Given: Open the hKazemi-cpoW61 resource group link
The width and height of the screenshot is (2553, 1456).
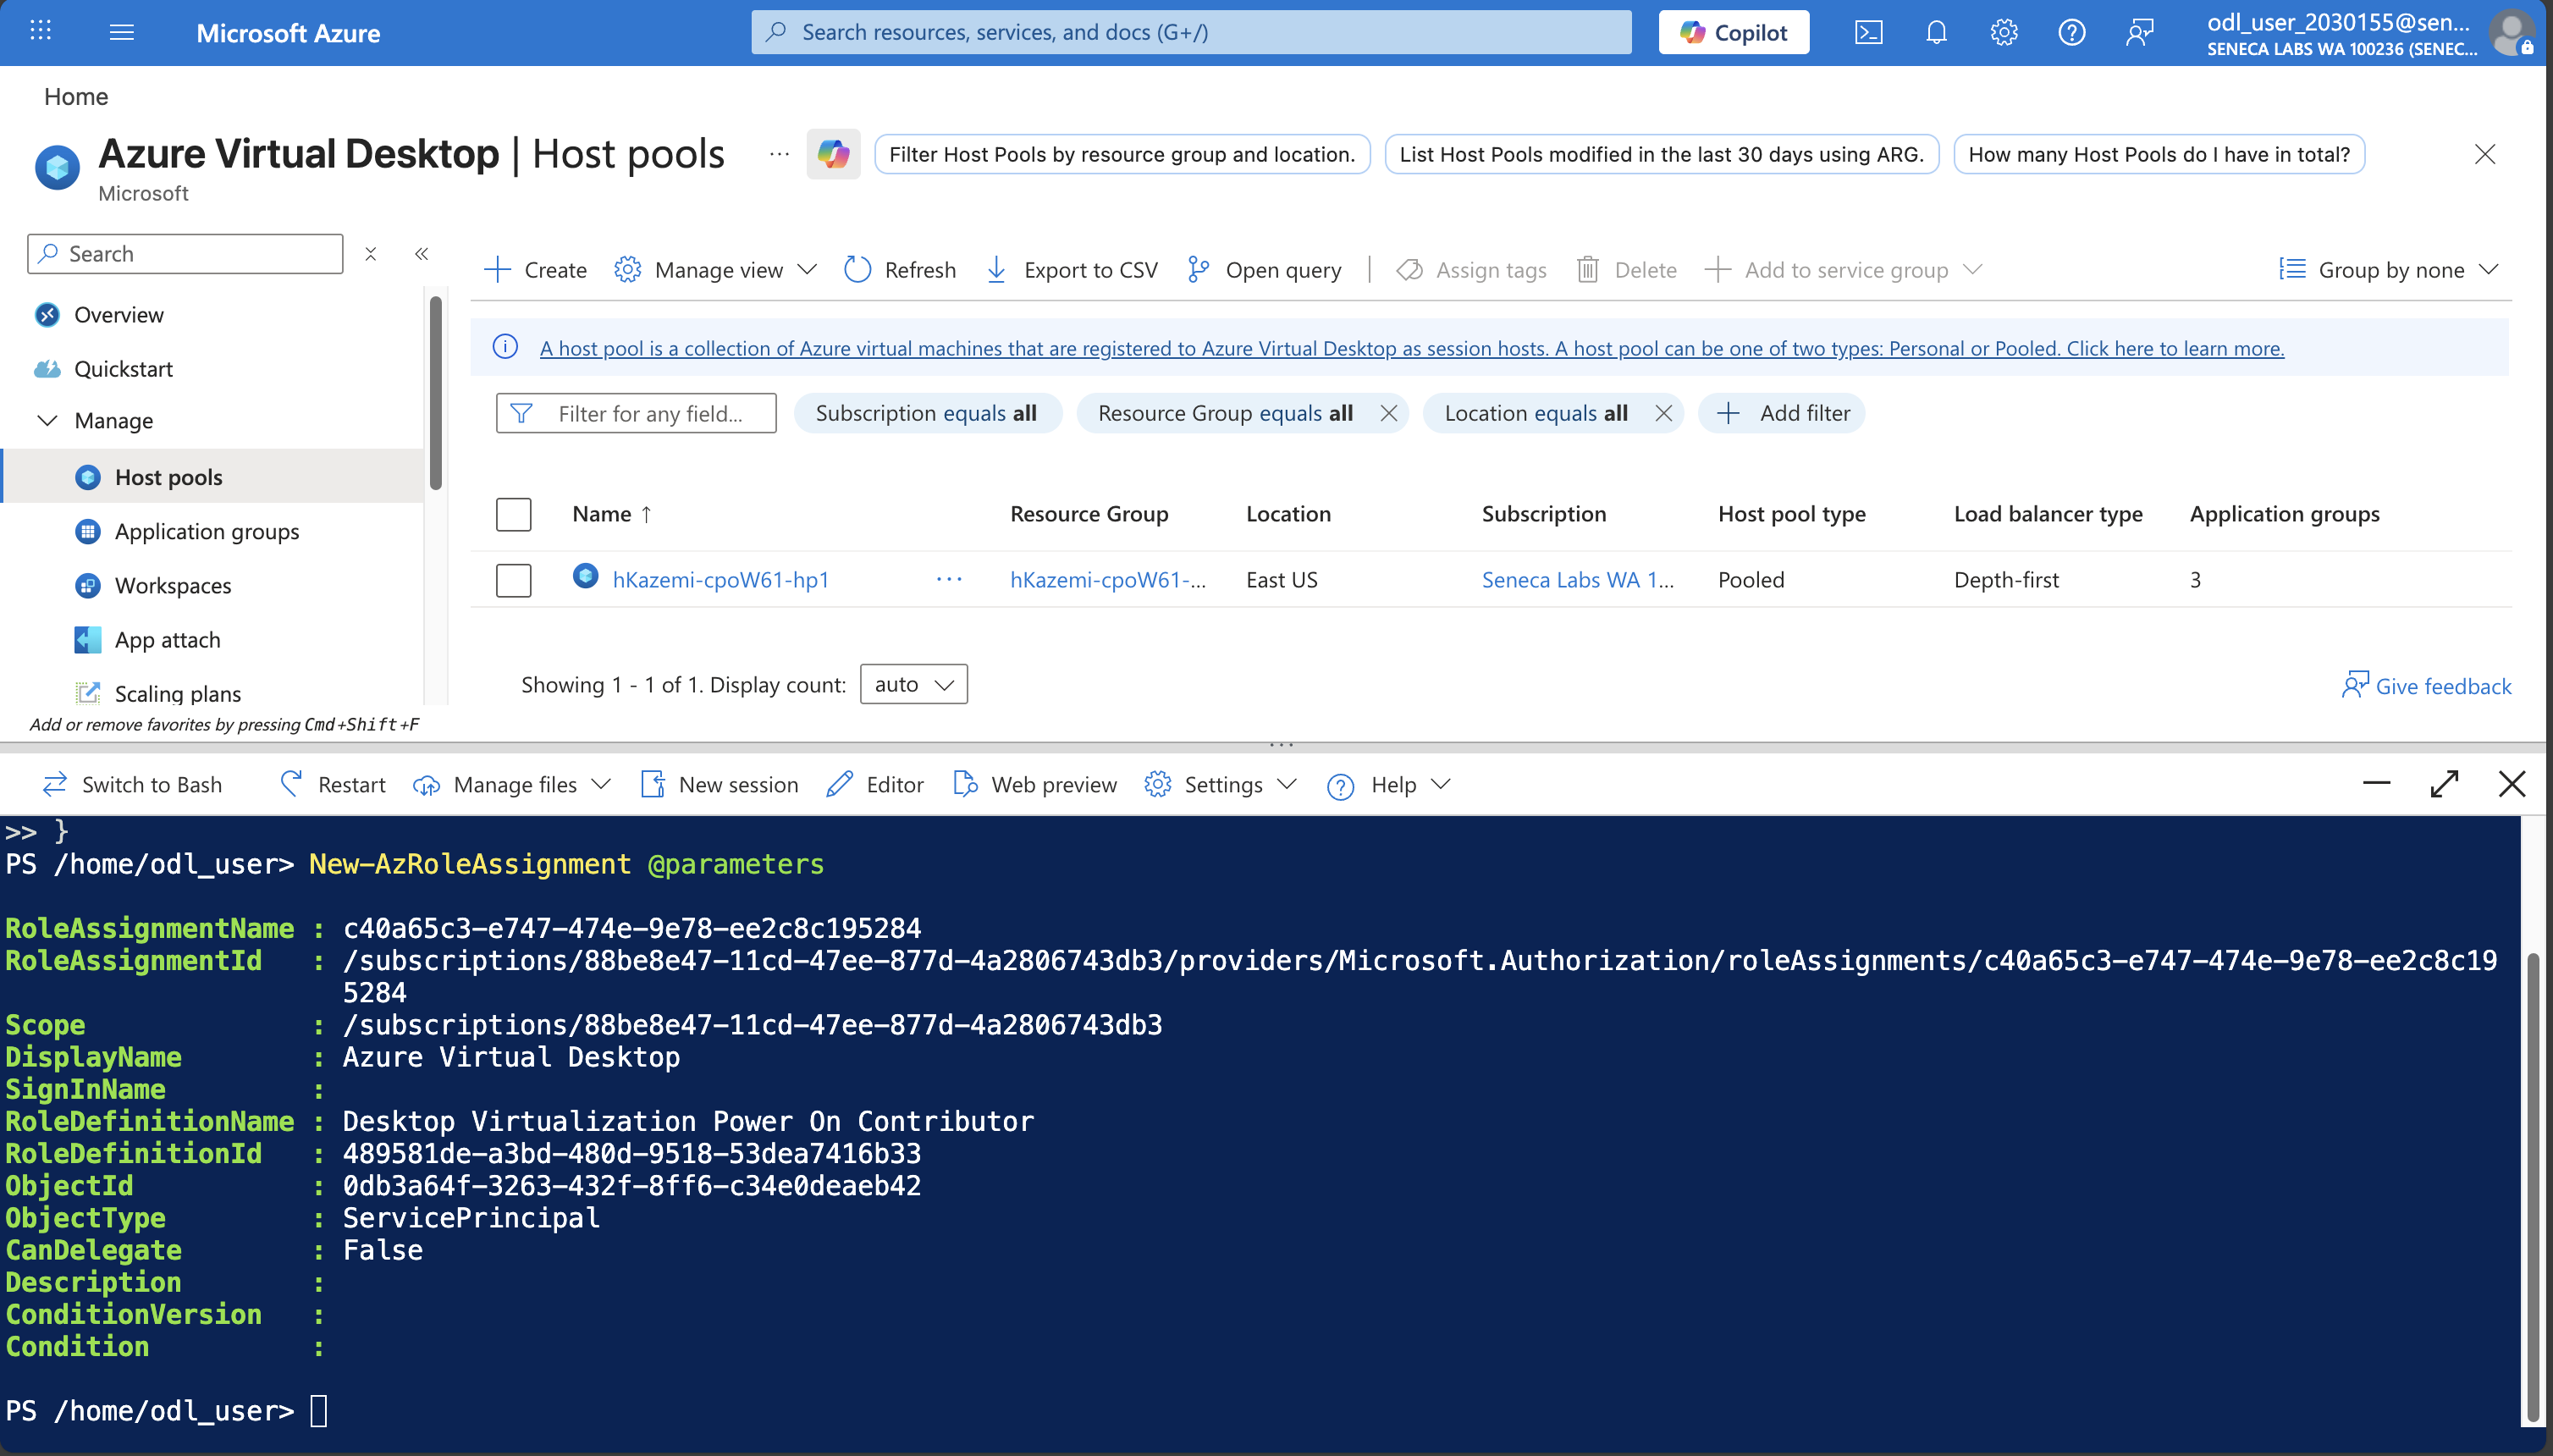Looking at the screenshot, I should coord(1108,580).
